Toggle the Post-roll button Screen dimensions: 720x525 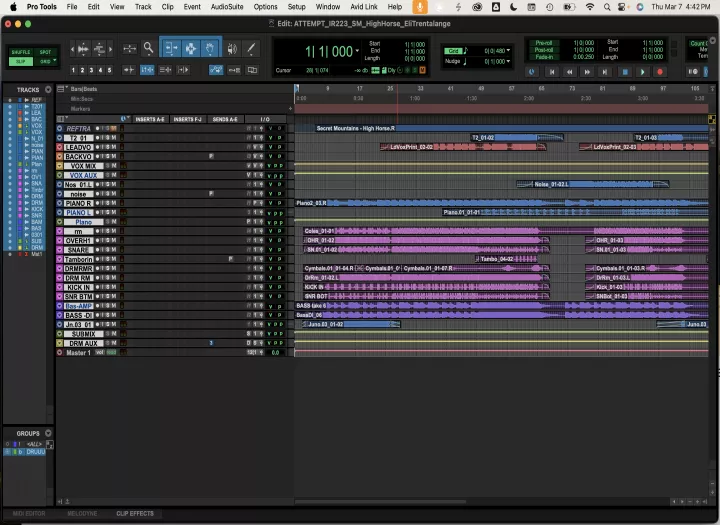(543, 50)
